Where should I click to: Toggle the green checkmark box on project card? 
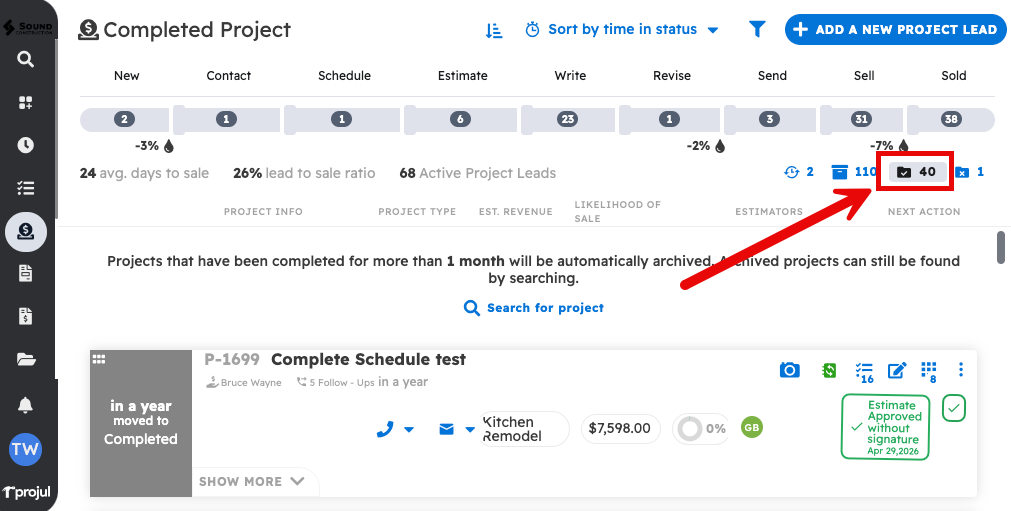(x=954, y=408)
